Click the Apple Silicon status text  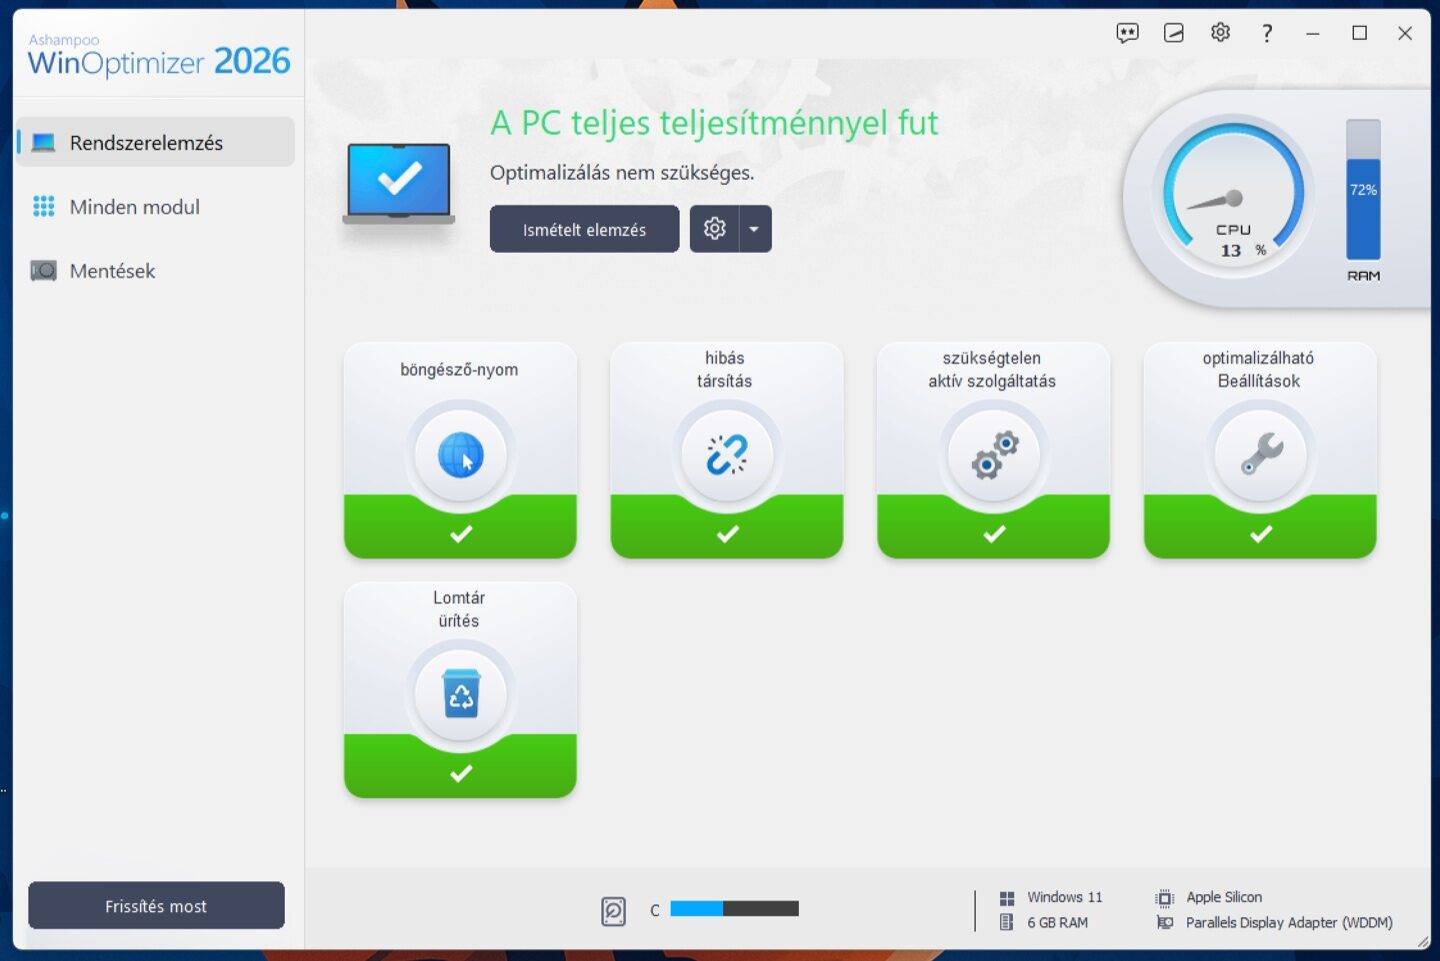click(1224, 897)
